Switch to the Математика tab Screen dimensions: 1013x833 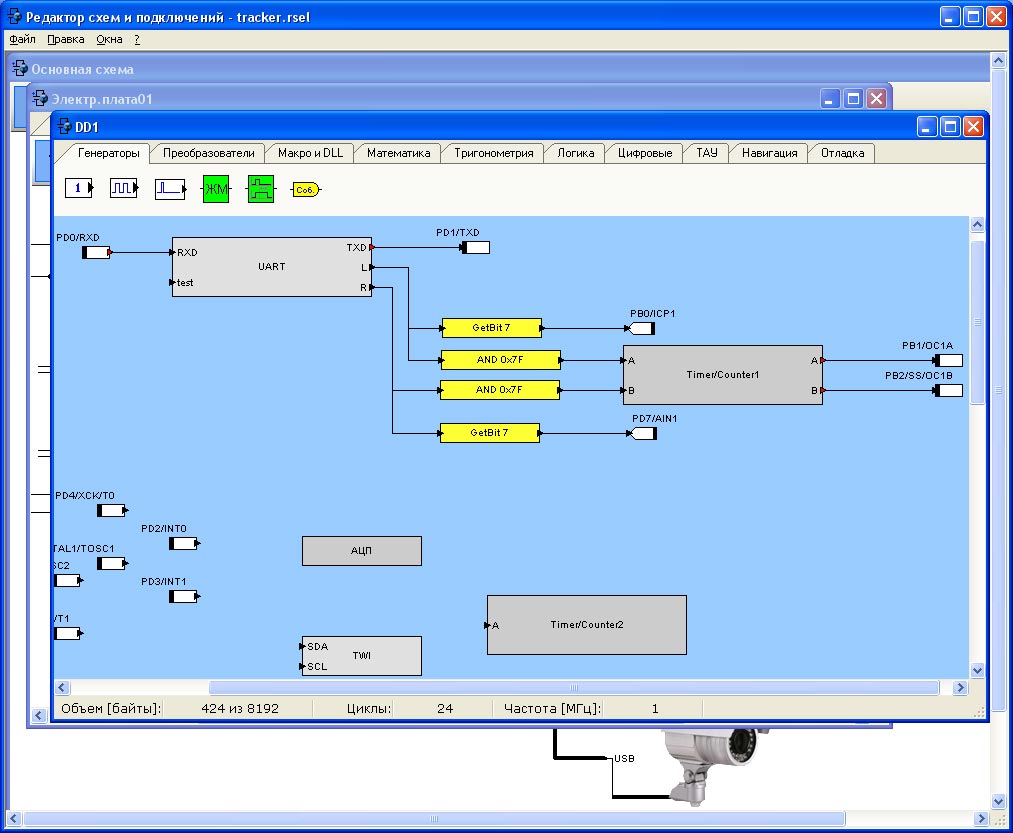[x=398, y=153]
